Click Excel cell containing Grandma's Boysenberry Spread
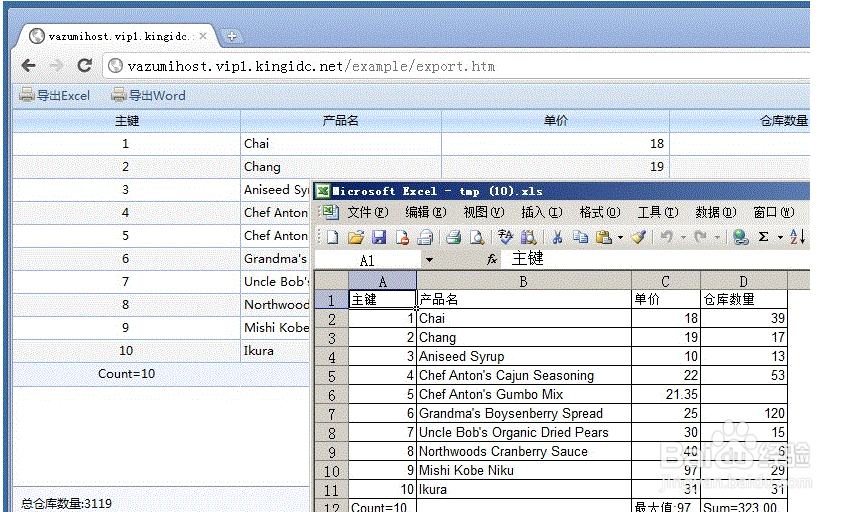Image resolution: width=860 pixels, height=512 pixels. coord(524,413)
